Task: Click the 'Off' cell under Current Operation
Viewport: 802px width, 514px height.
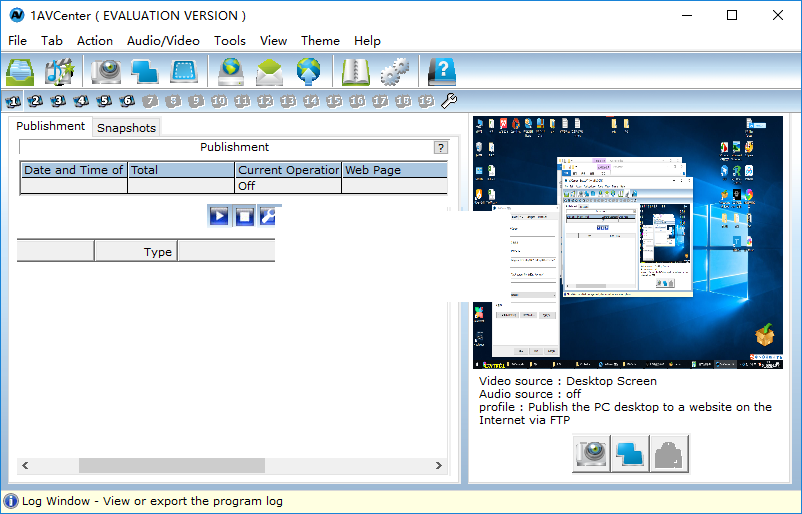Action: coord(288,186)
